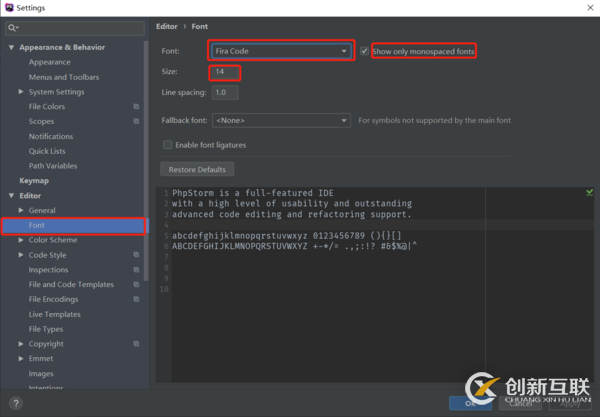This screenshot has width=600, height=417.
Task: Select Scopes in settings tree
Action: coord(41,121)
